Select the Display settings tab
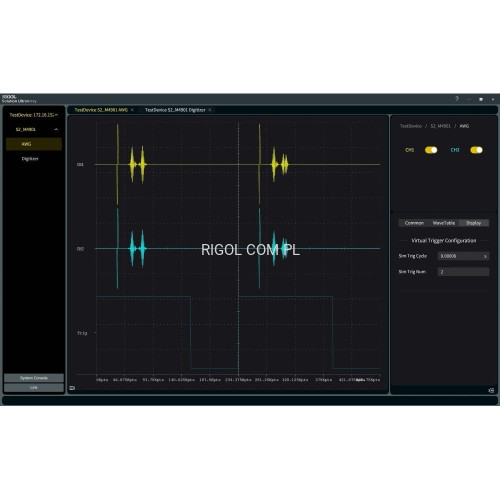This screenshot has height=500, width=500. pyautogui.click(x=474, y=223)
